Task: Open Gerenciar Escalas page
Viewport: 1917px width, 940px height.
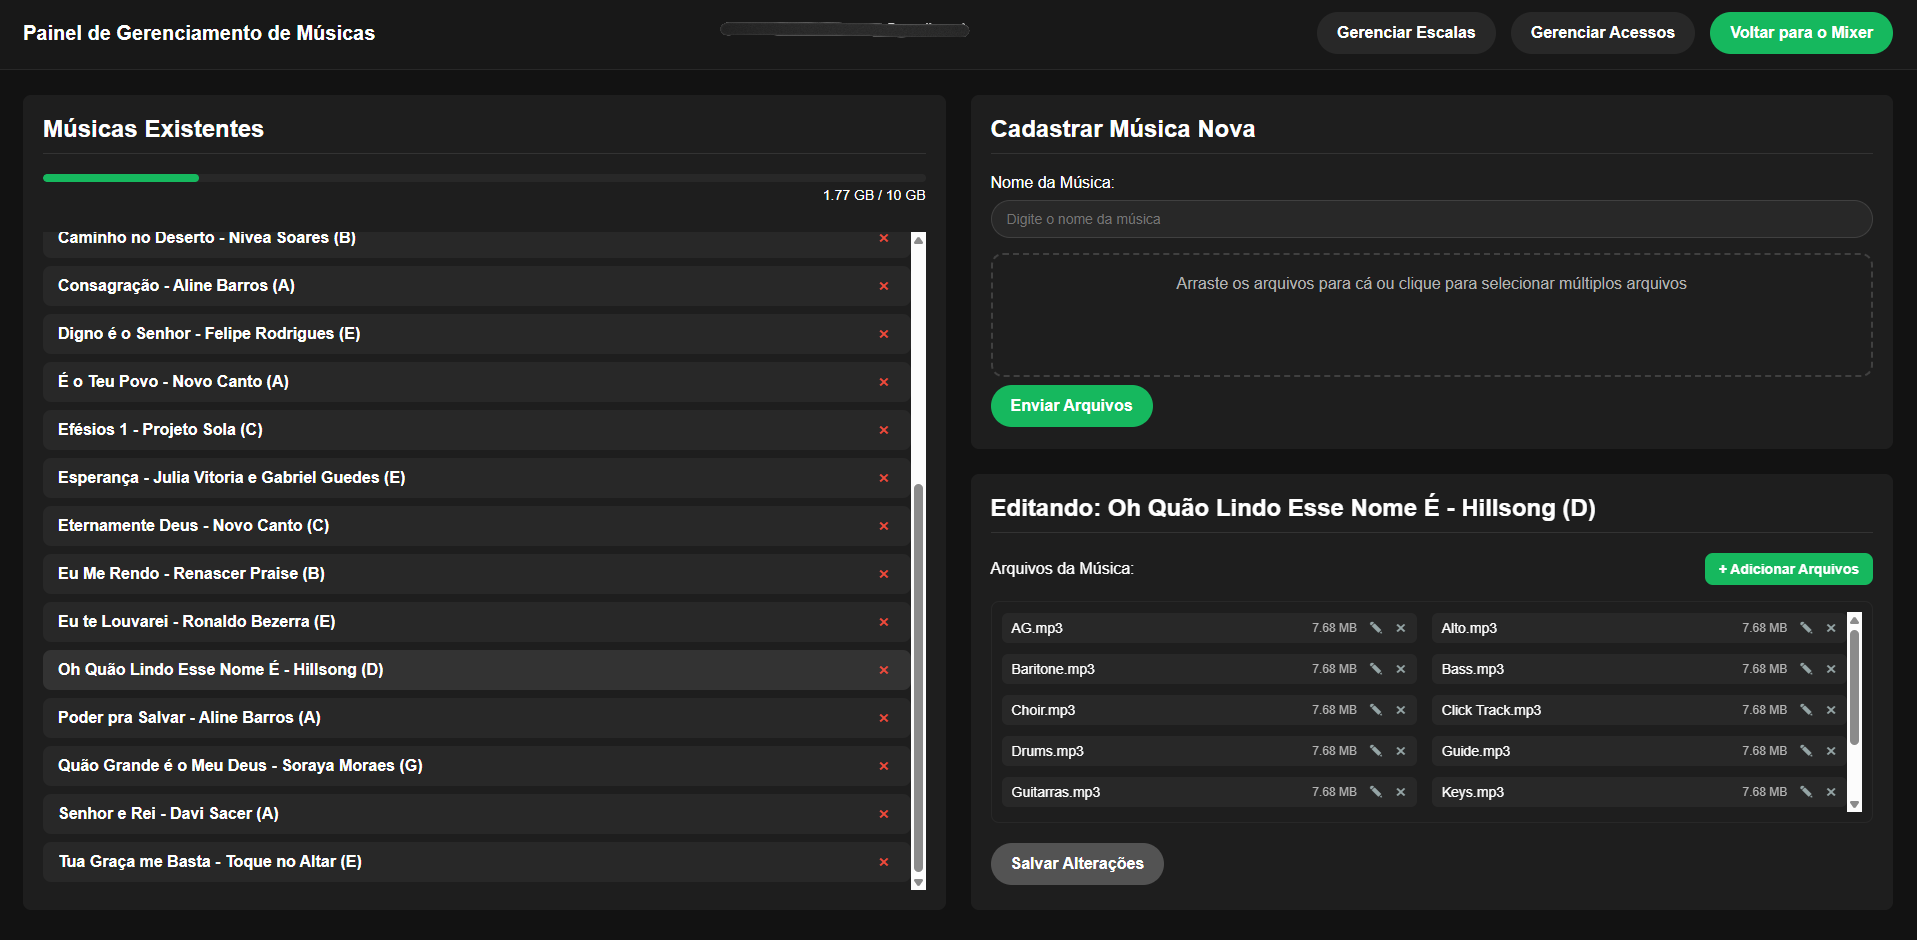Action: pos(1405,33)
